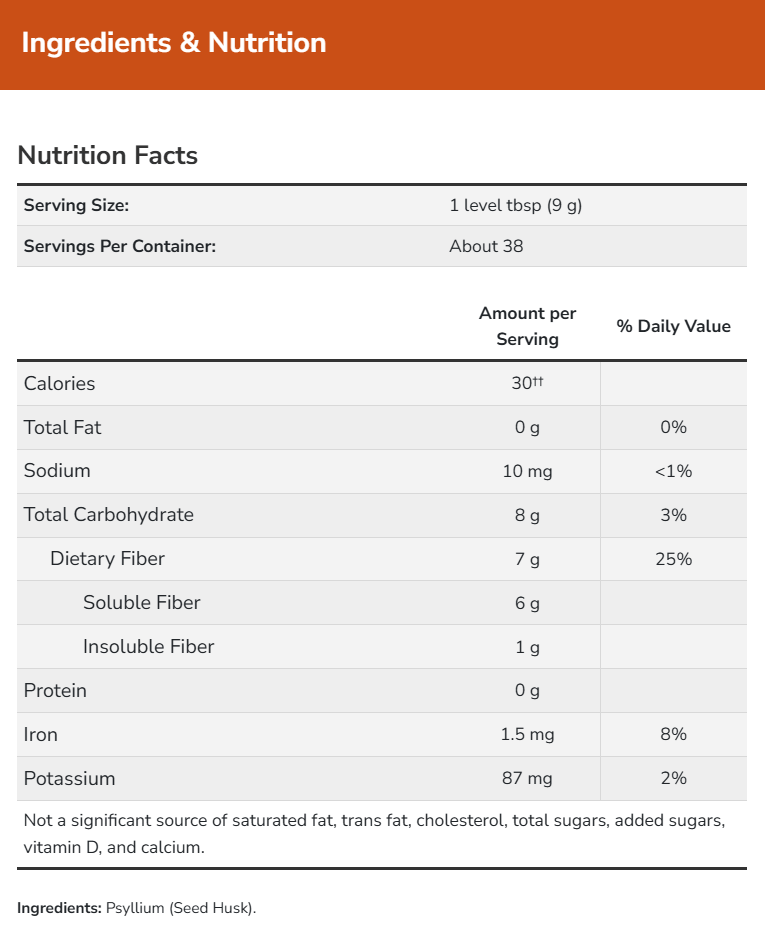
Task: Click the Amount per Serving column header
Action: click(527, 326)
